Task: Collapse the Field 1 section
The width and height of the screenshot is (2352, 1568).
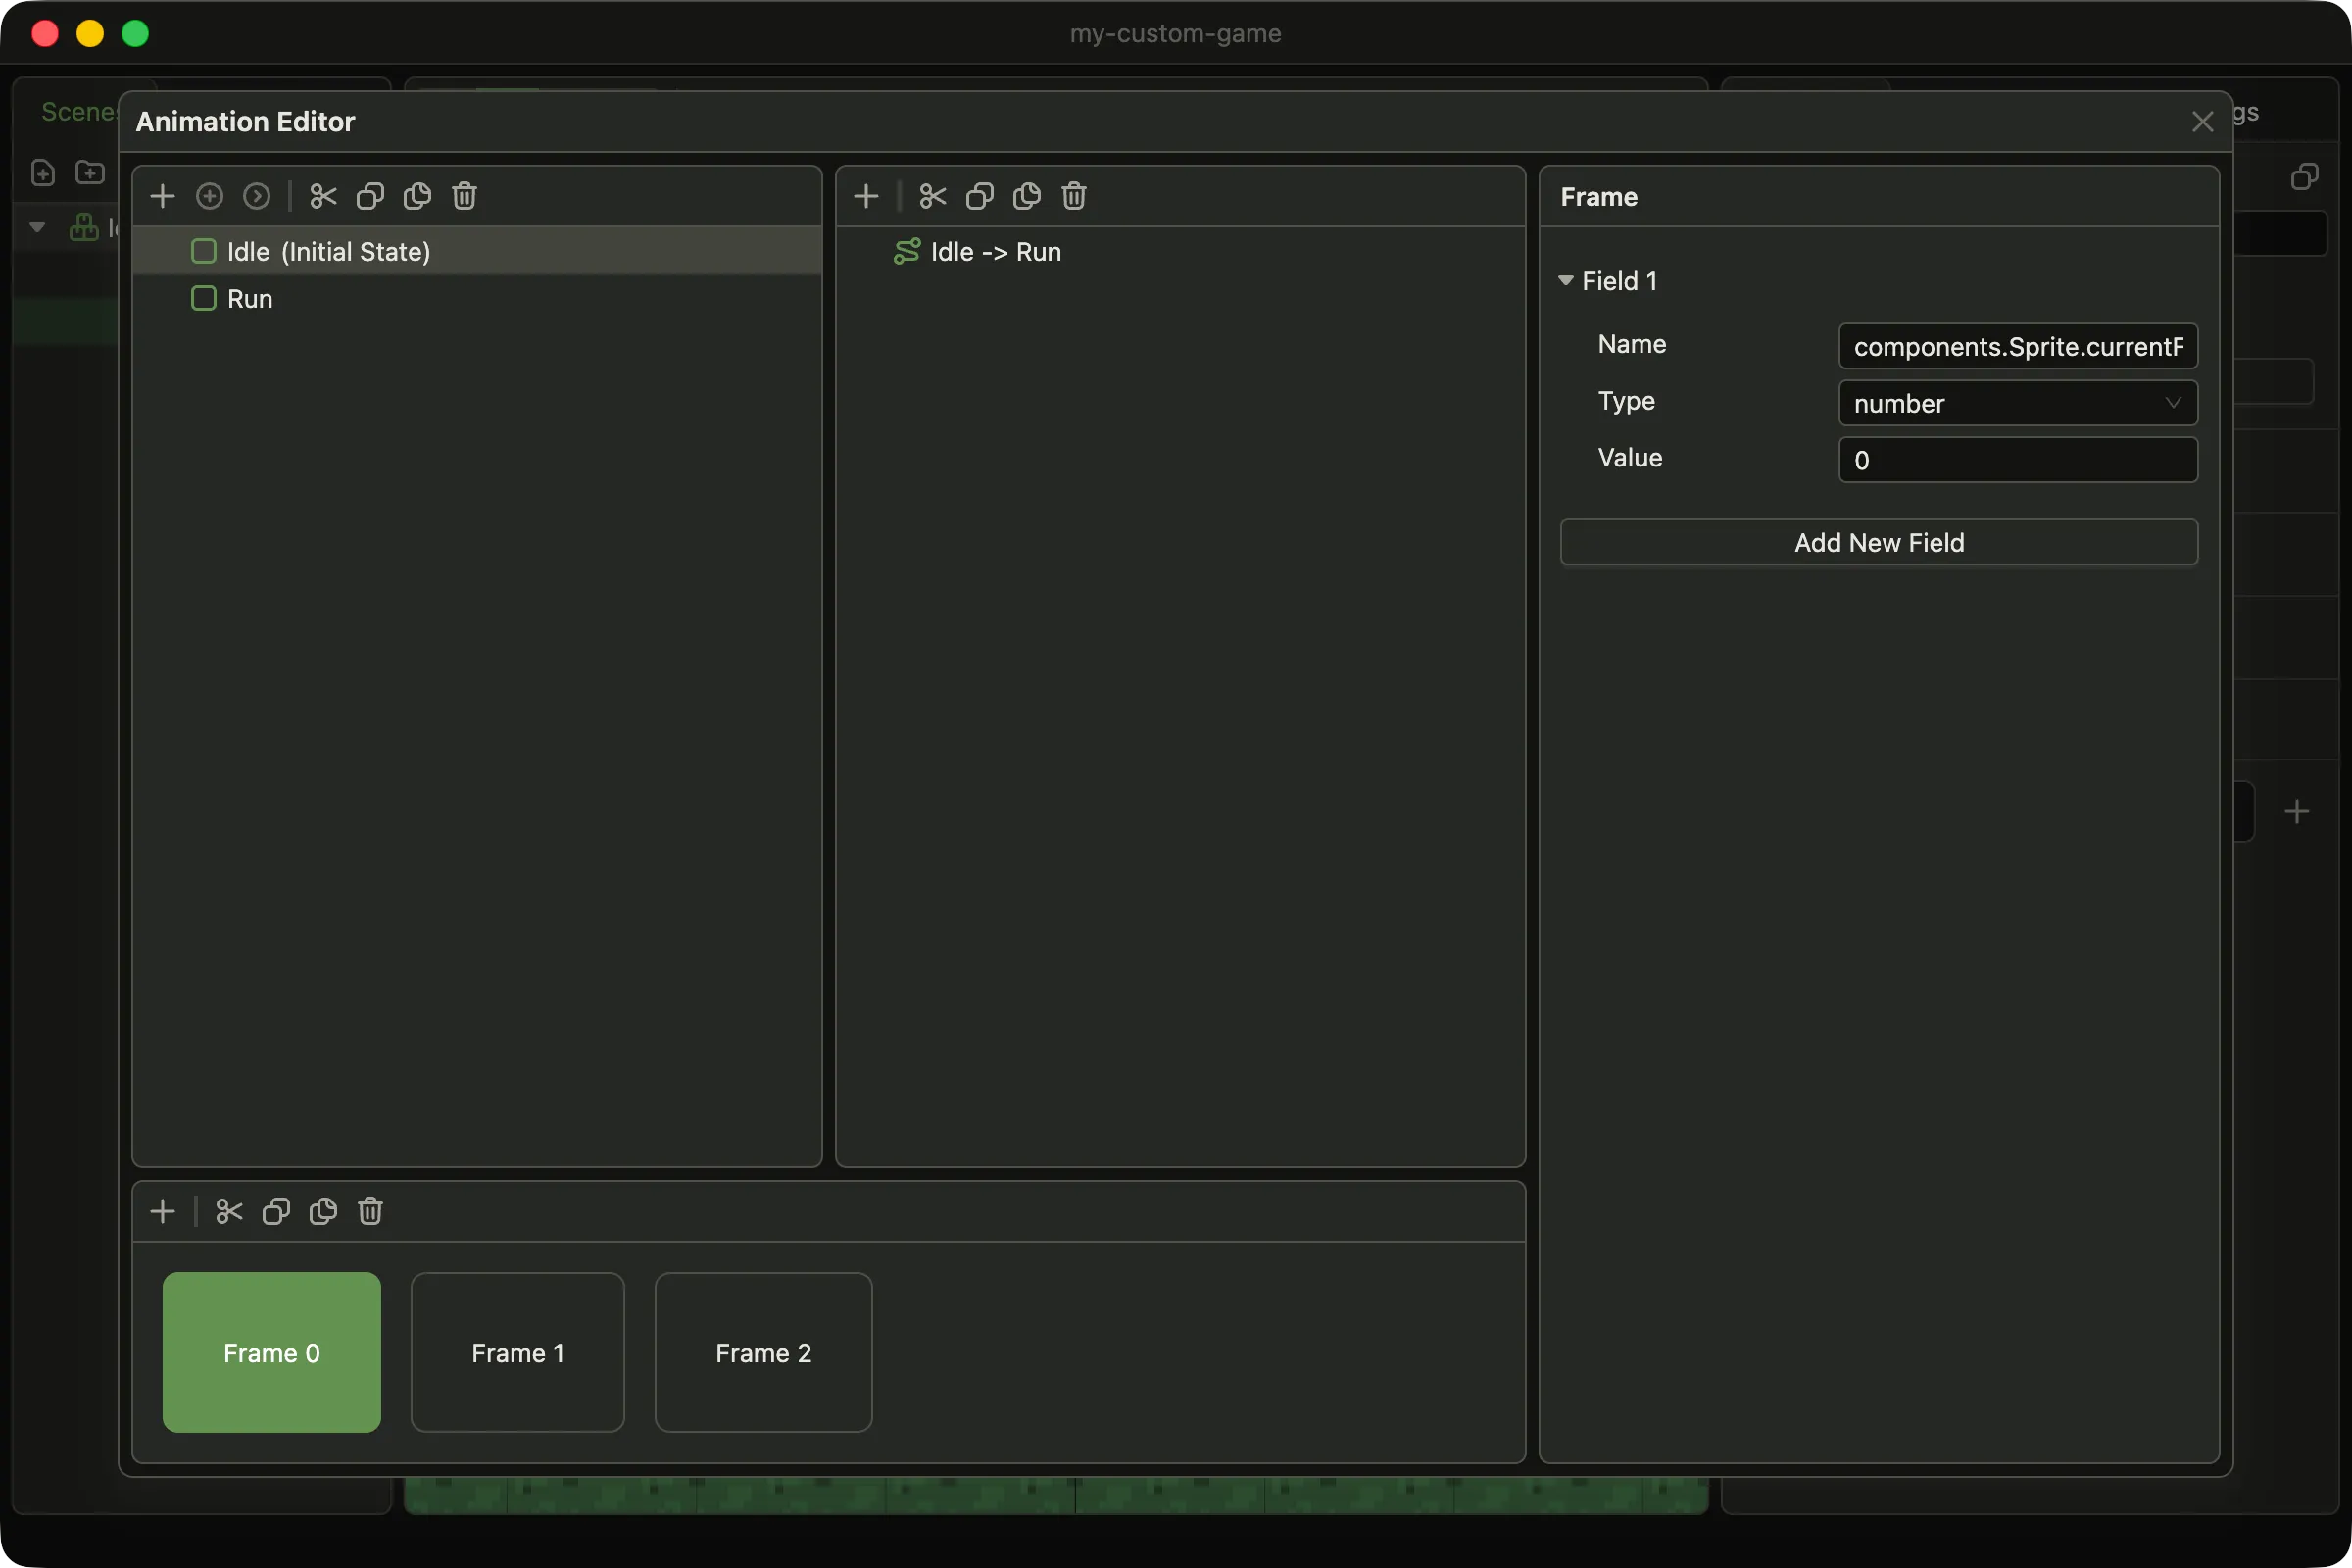Action: point(1566,281)
